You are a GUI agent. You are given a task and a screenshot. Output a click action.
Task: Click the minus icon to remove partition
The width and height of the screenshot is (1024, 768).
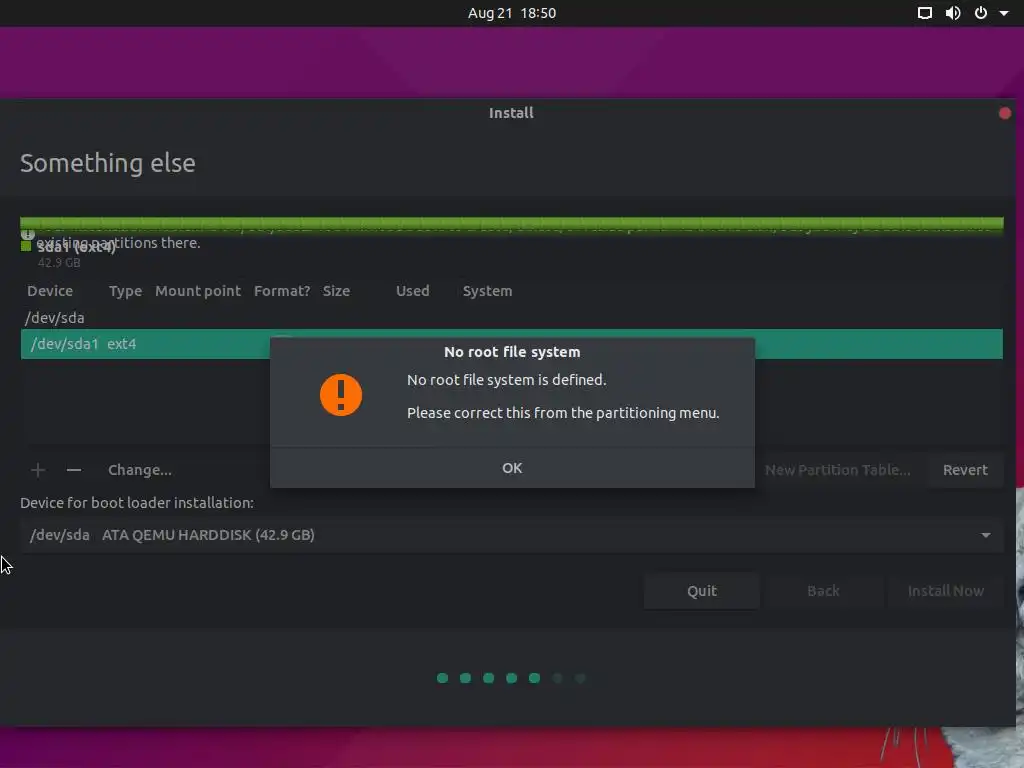(74, 470)
